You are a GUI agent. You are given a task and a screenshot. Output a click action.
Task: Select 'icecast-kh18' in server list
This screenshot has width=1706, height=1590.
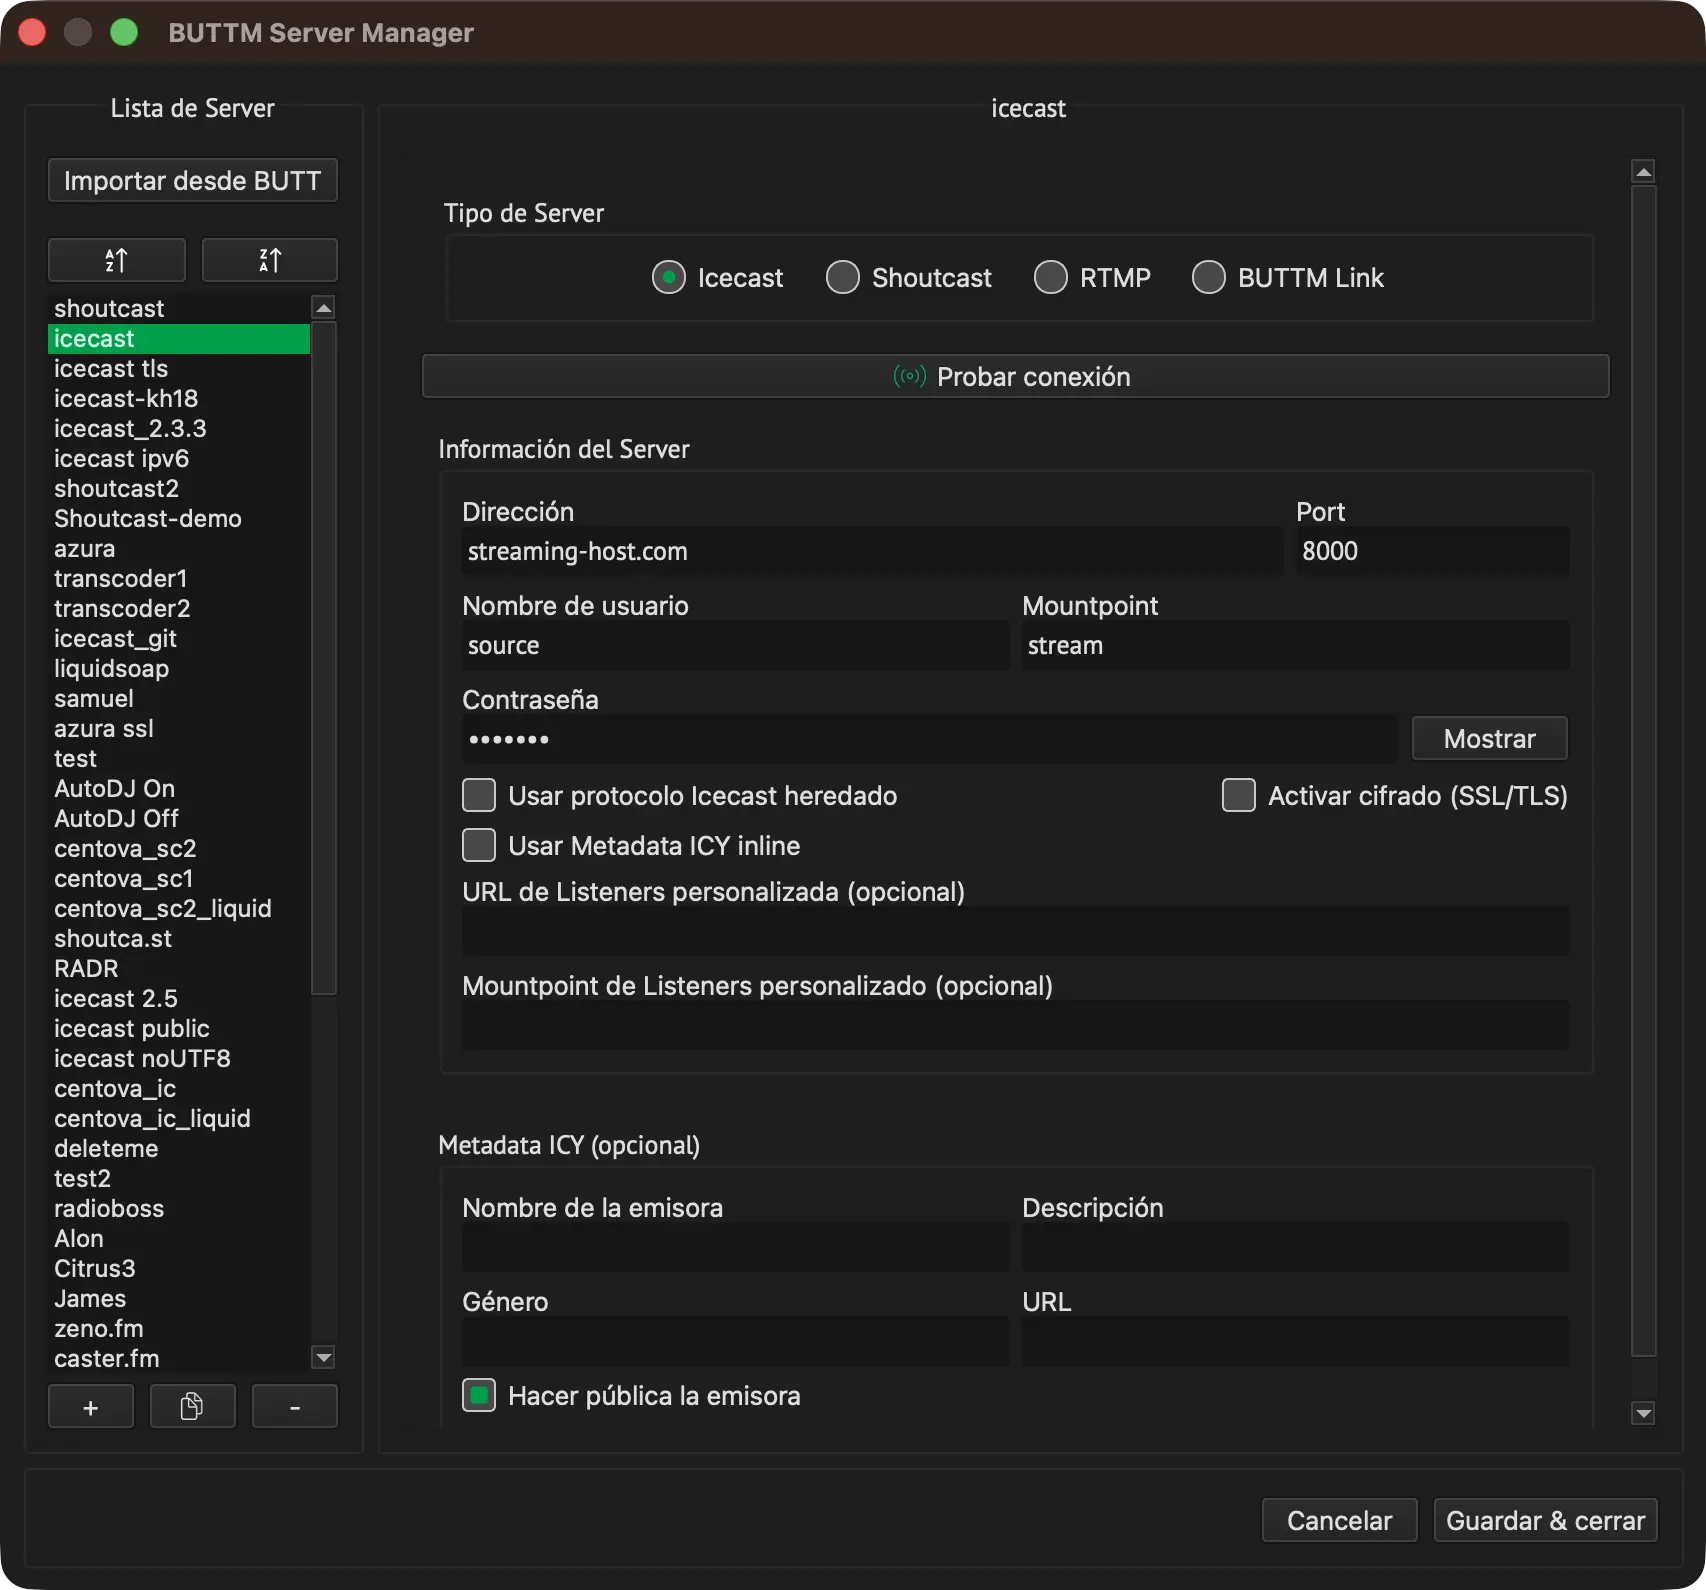(x=179, y=398)
